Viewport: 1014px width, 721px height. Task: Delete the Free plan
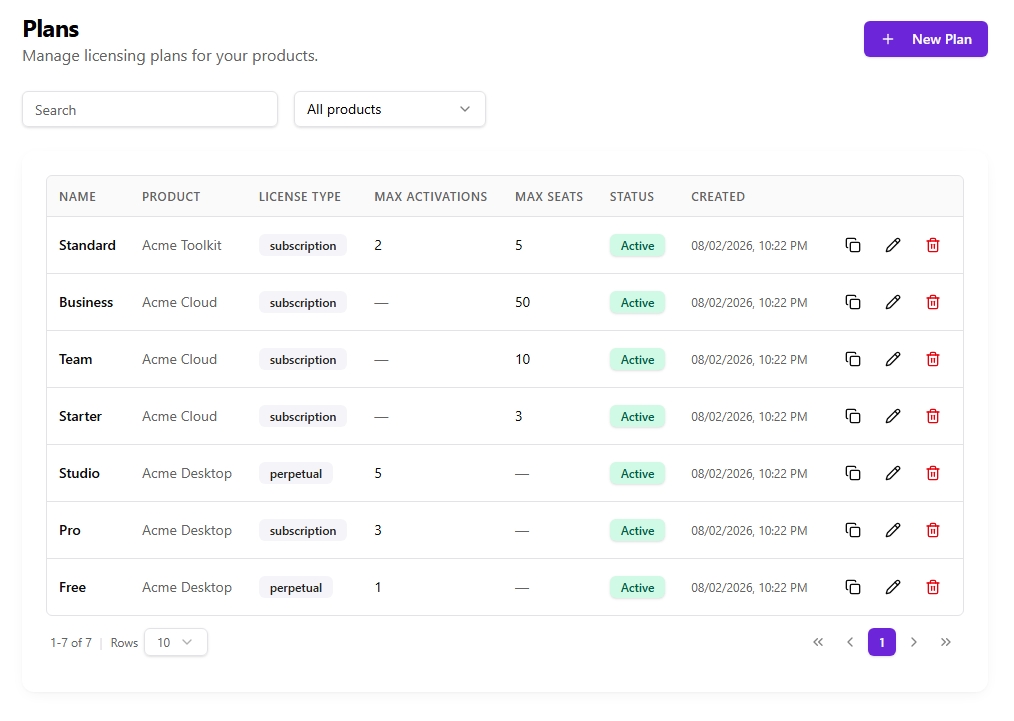[933, 587]
